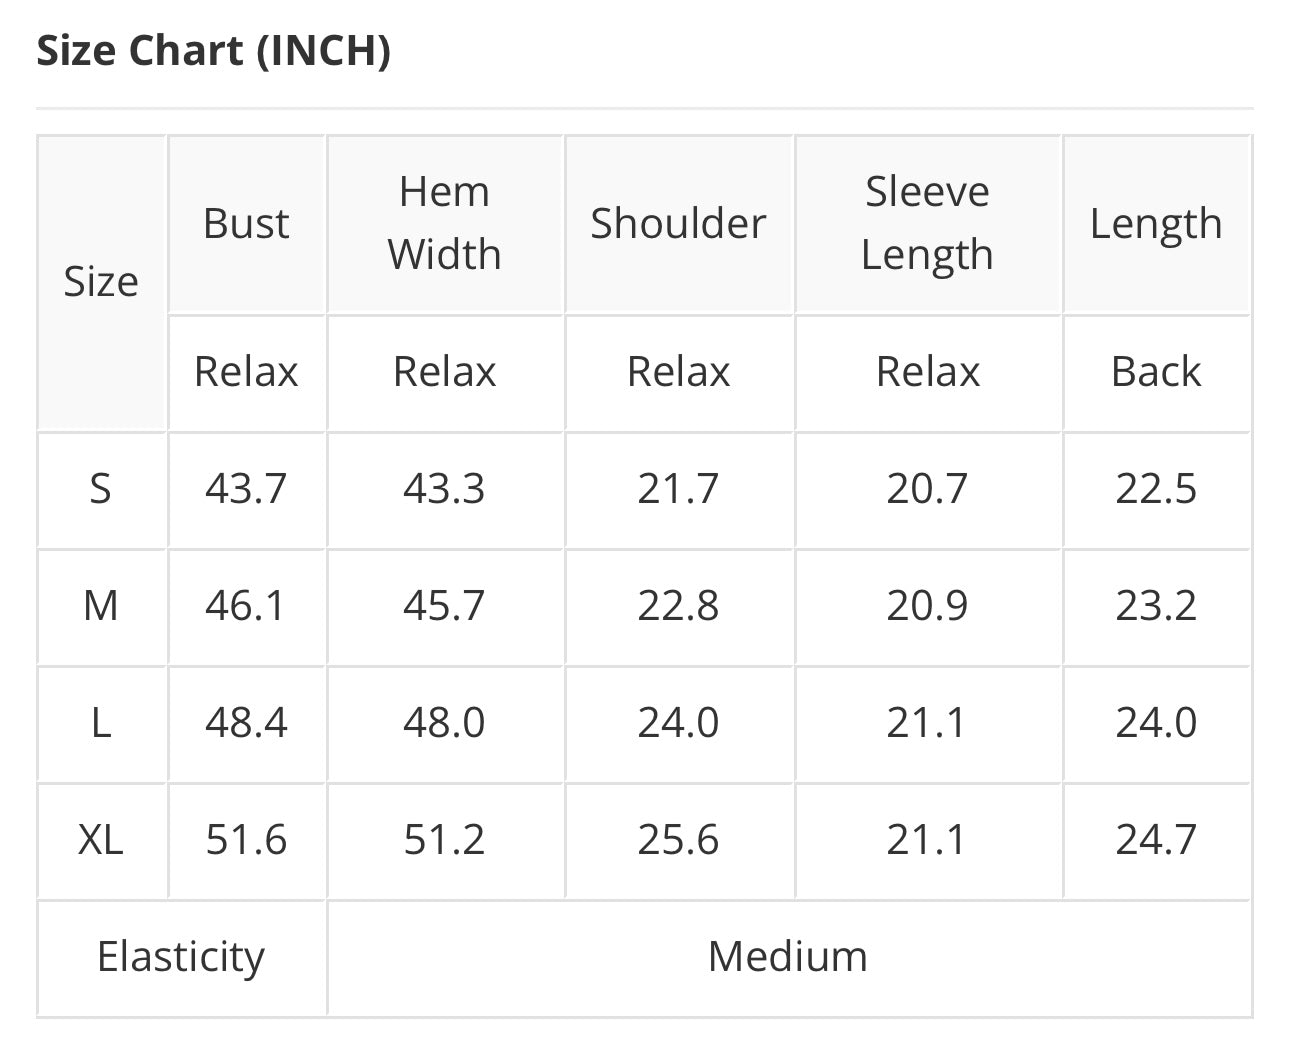Image resolution: width=1290 pixels, height=1051 pixels.
Task: Select the Shoulder column header
Action: (678, 223)
